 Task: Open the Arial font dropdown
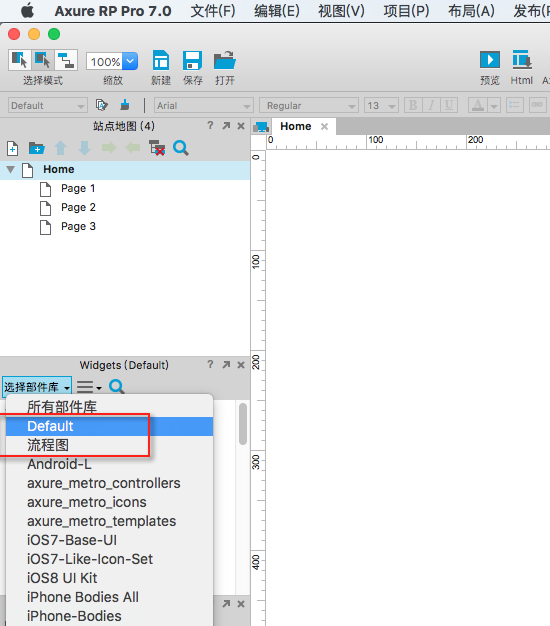204,106
